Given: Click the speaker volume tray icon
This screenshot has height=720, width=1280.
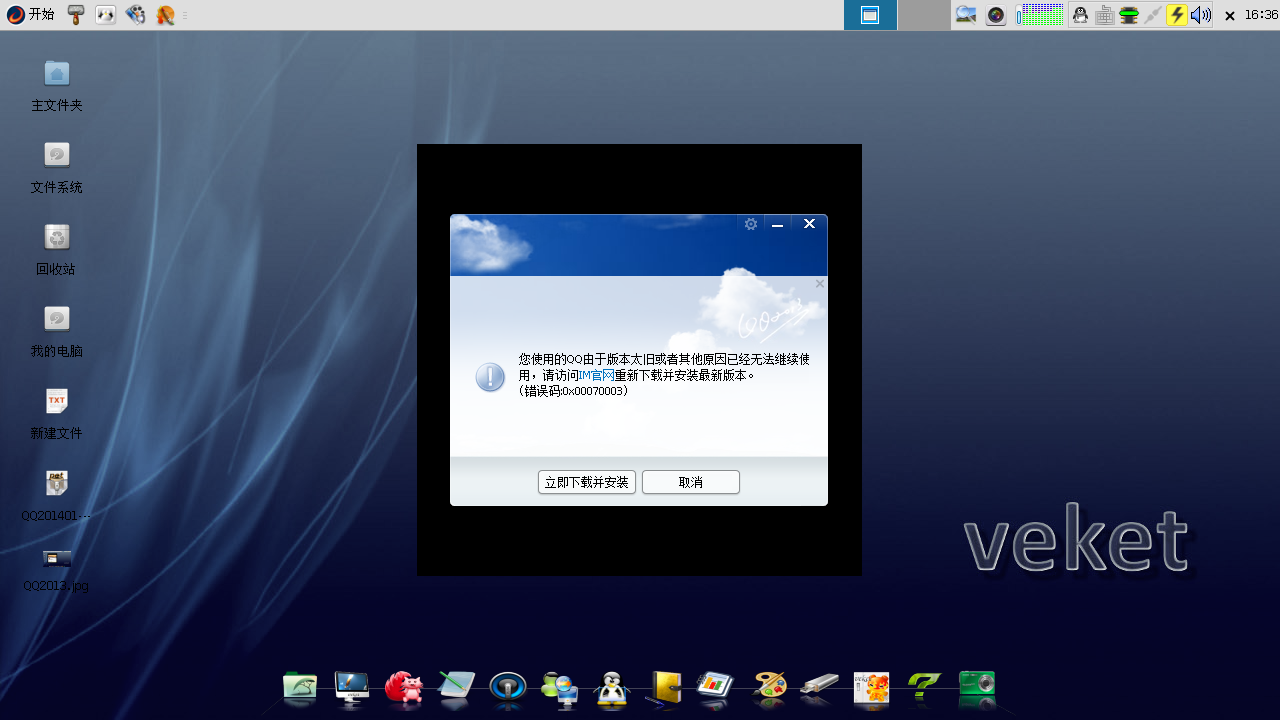Looking at the screenshot, I should (x=1201, y=15).
